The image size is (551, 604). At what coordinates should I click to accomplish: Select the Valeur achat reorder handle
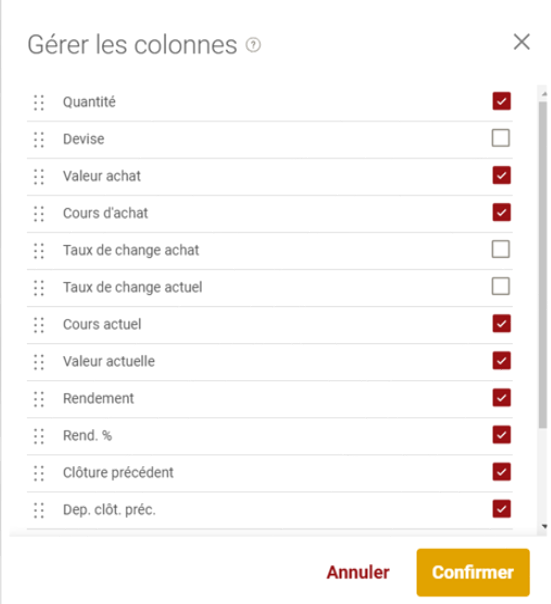pyautogui.click(x=39, y=176)
